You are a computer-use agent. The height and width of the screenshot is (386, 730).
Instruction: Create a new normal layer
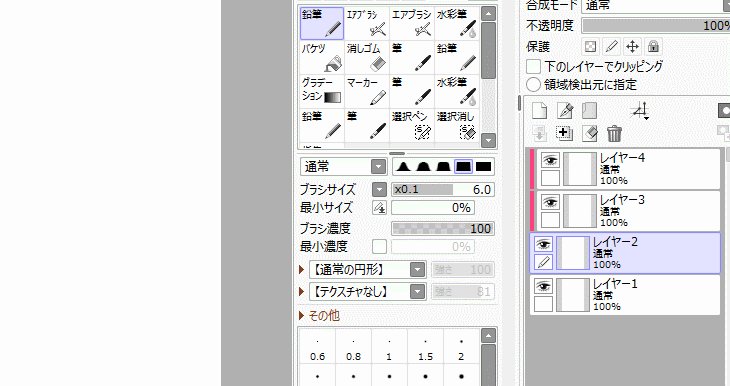point(539,111)
